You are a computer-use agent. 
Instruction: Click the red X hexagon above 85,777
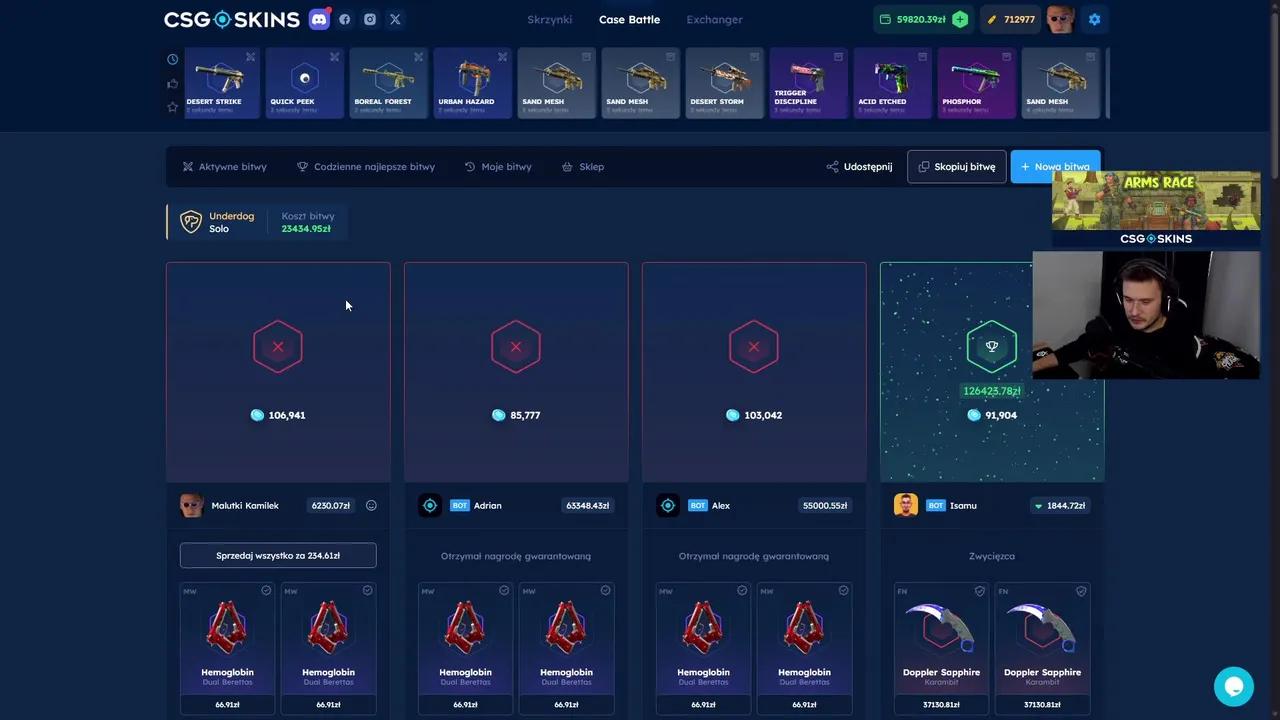[x=516, y=346]
